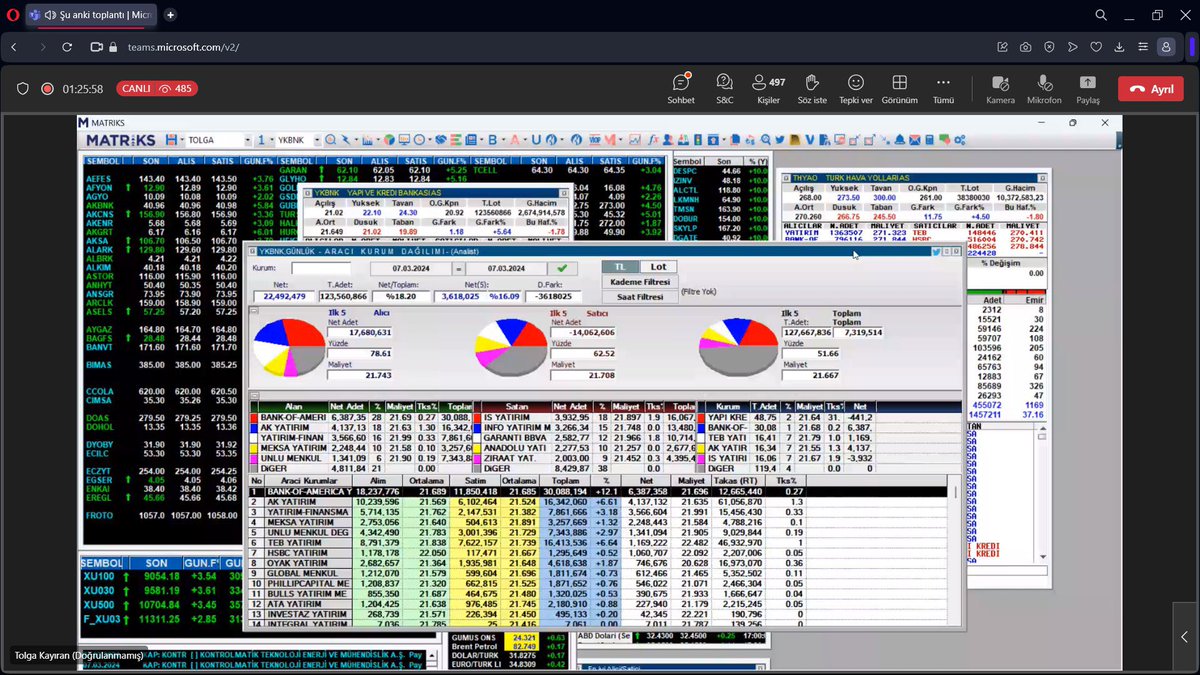Image resolution: width=1200 pixels, height=675 pixels.
Task: Select the HSBC YATIRIM table row
Action: (597, 551)
